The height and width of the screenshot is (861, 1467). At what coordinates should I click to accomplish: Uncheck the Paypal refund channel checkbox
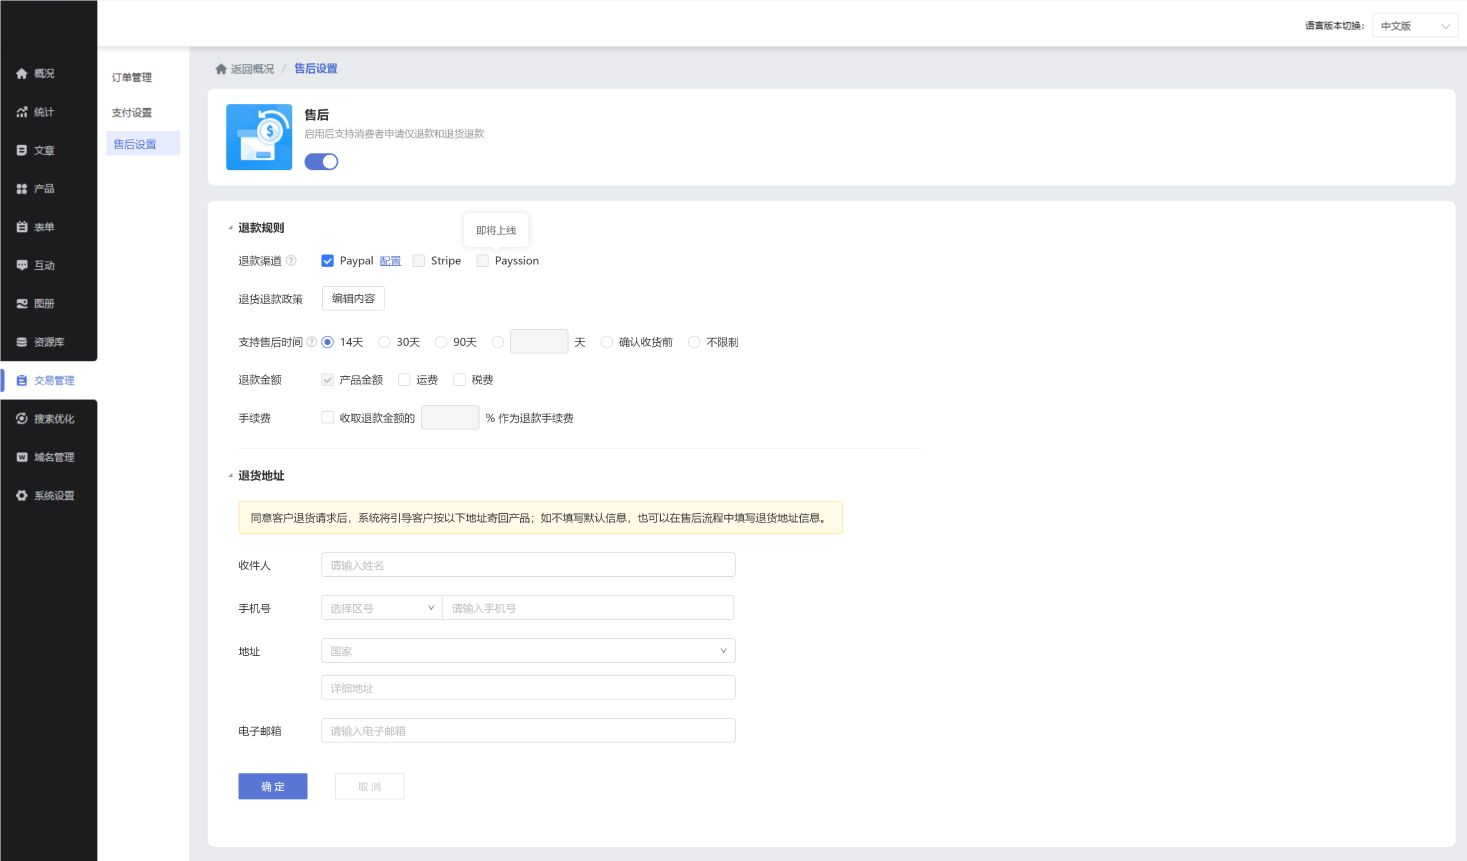tap(327, 261)
